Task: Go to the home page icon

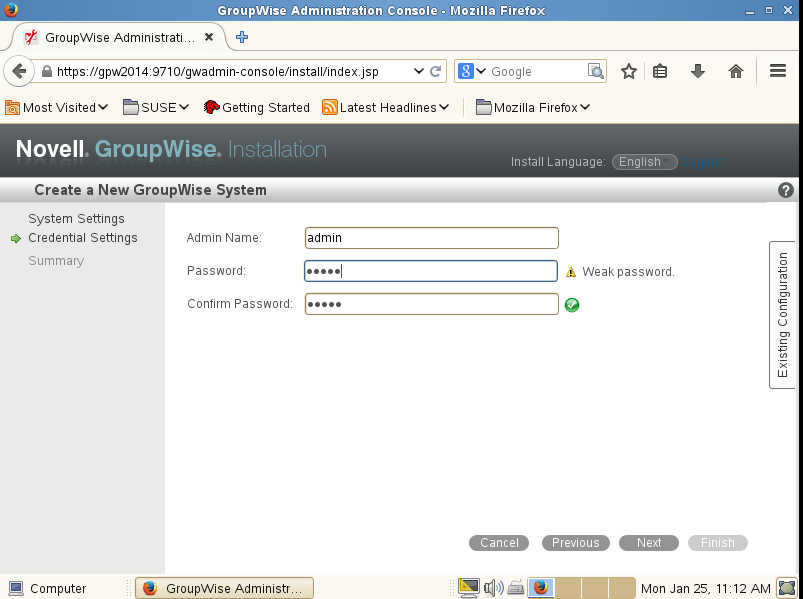Action: coord(735,71)
